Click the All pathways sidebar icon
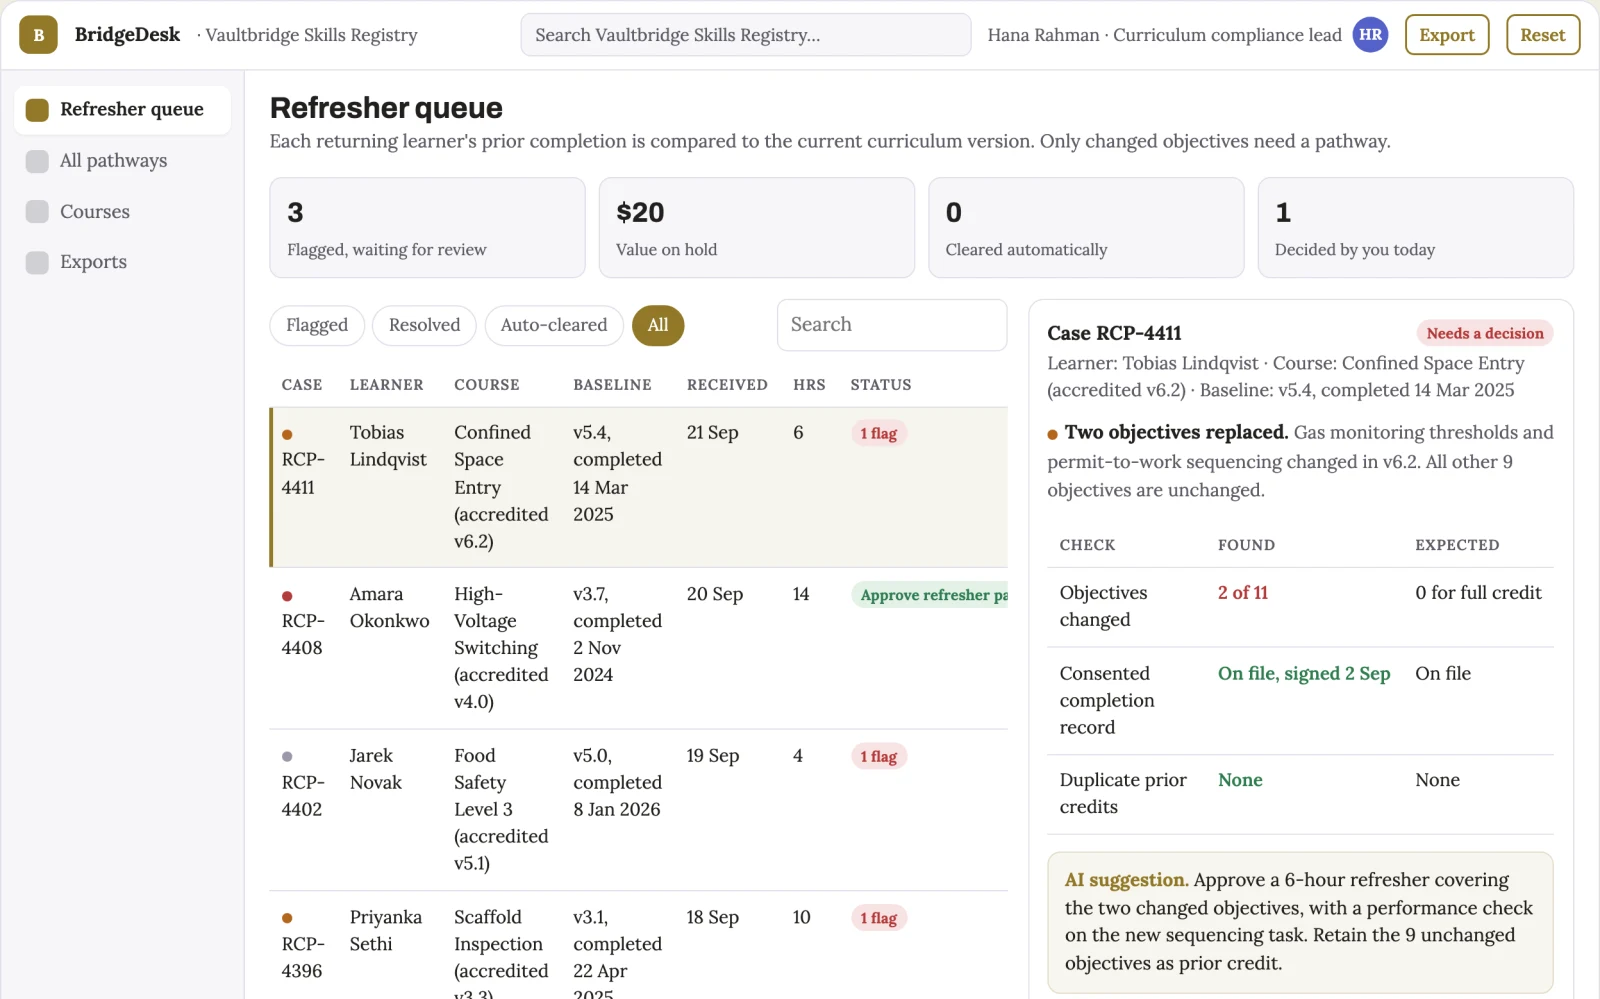1600x999 pixels. tap(37, 161)
